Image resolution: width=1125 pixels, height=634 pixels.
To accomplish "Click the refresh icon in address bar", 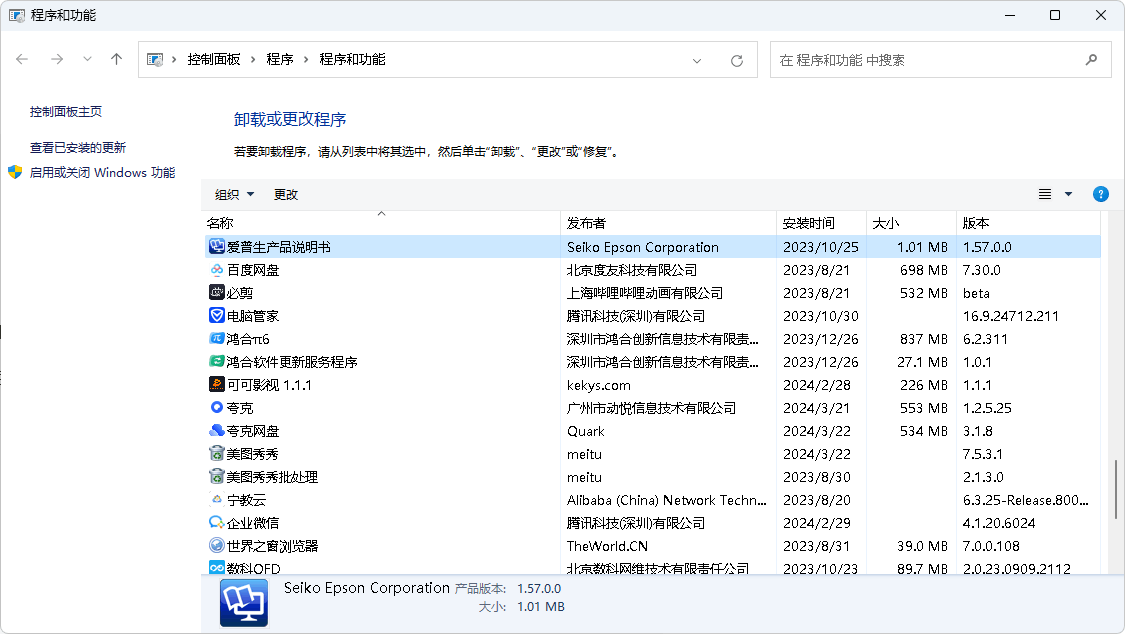I will tap(737, 61).
